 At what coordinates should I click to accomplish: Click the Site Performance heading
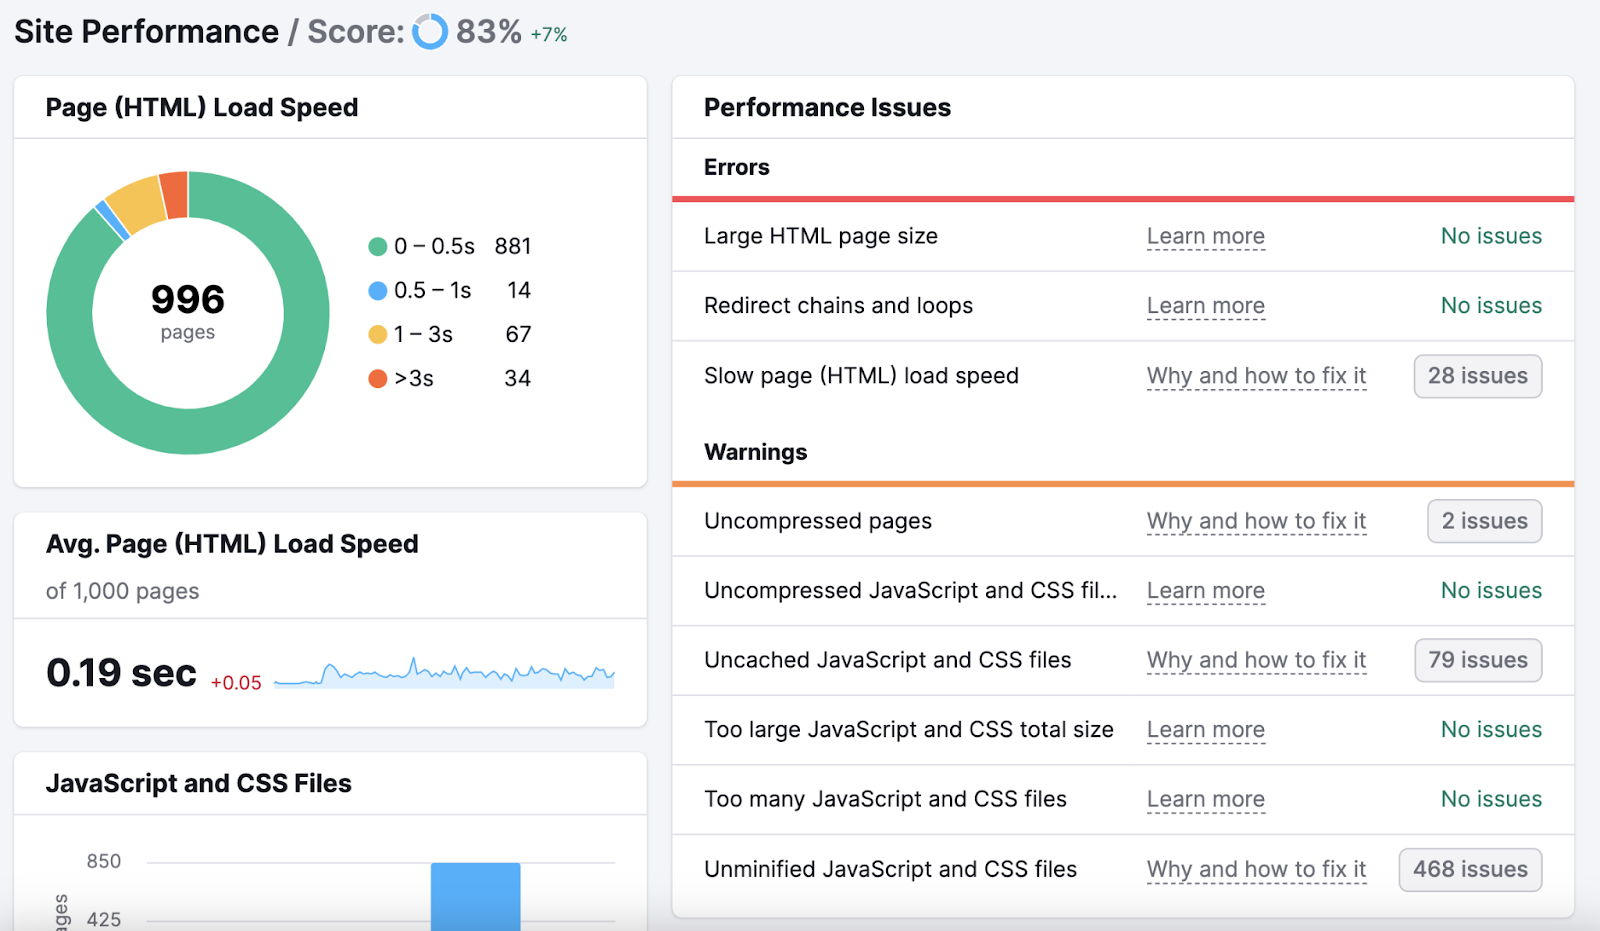[x=147, y=32]
